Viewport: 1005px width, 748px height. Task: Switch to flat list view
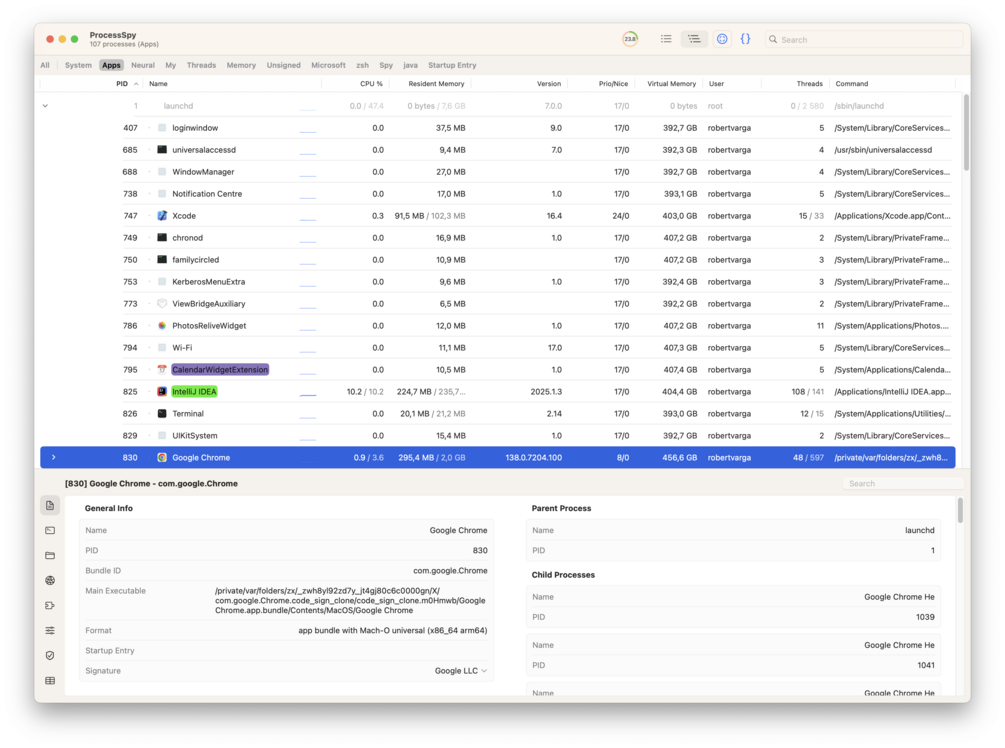pos(666,39)
